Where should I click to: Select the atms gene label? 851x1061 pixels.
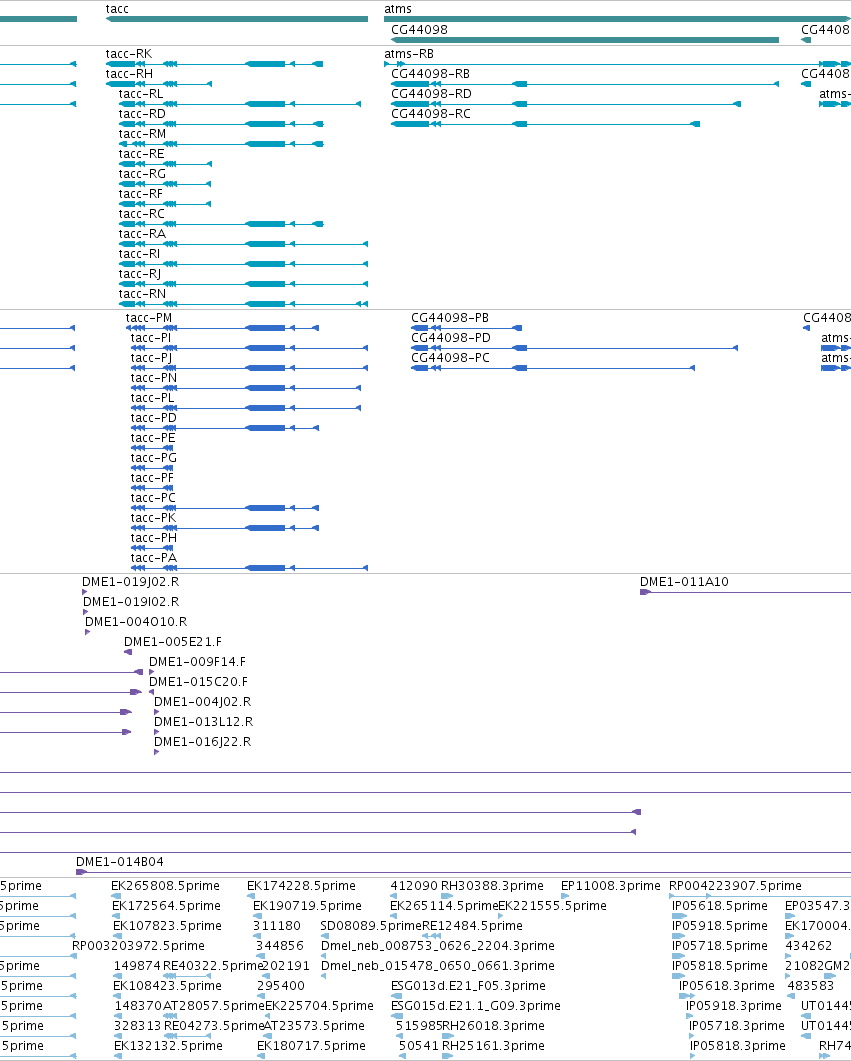(398, 9)
